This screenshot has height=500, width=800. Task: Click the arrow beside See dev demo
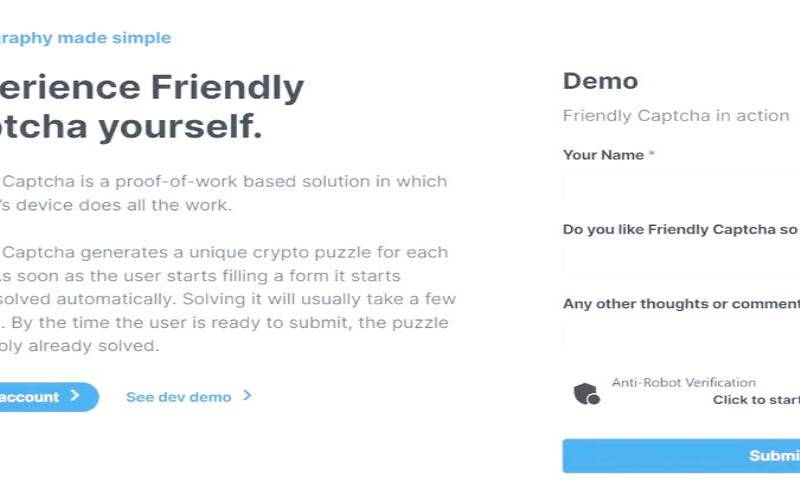click(x=247, y=396)
